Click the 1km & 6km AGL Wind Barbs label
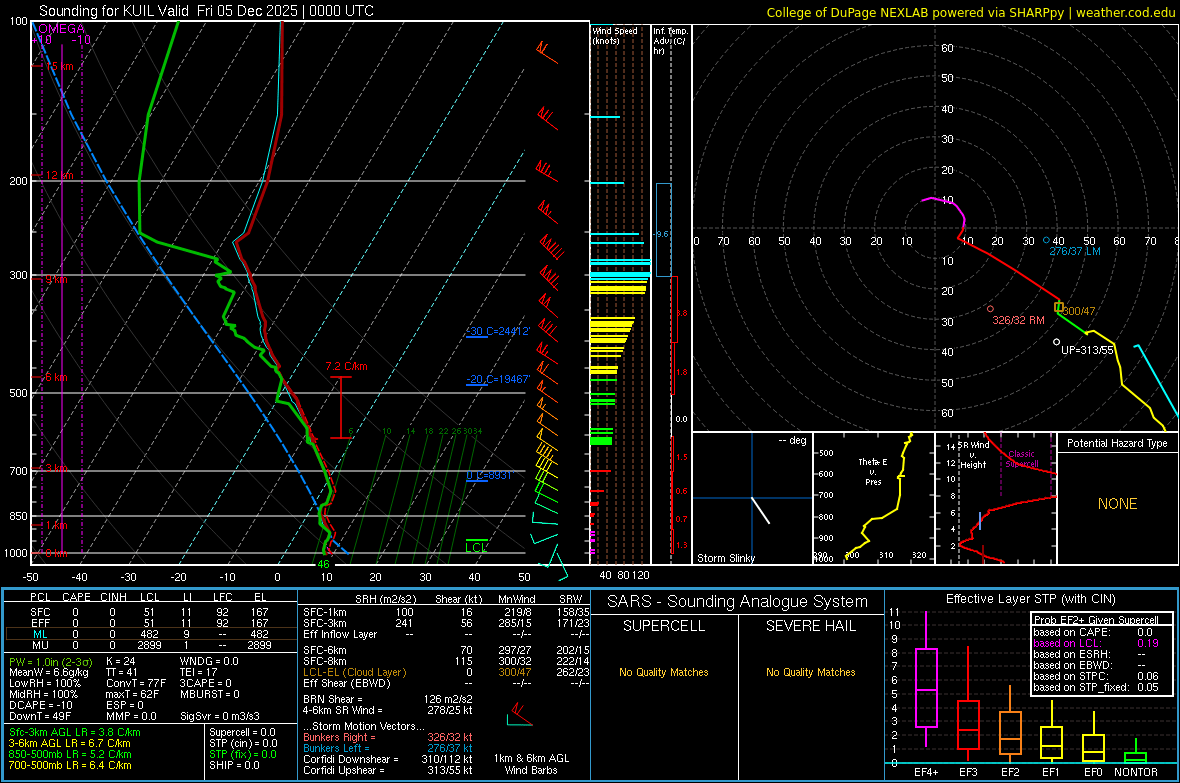The height and width of the screenshot is (783, 1180). pyautogui.click(x=531, y=764)
